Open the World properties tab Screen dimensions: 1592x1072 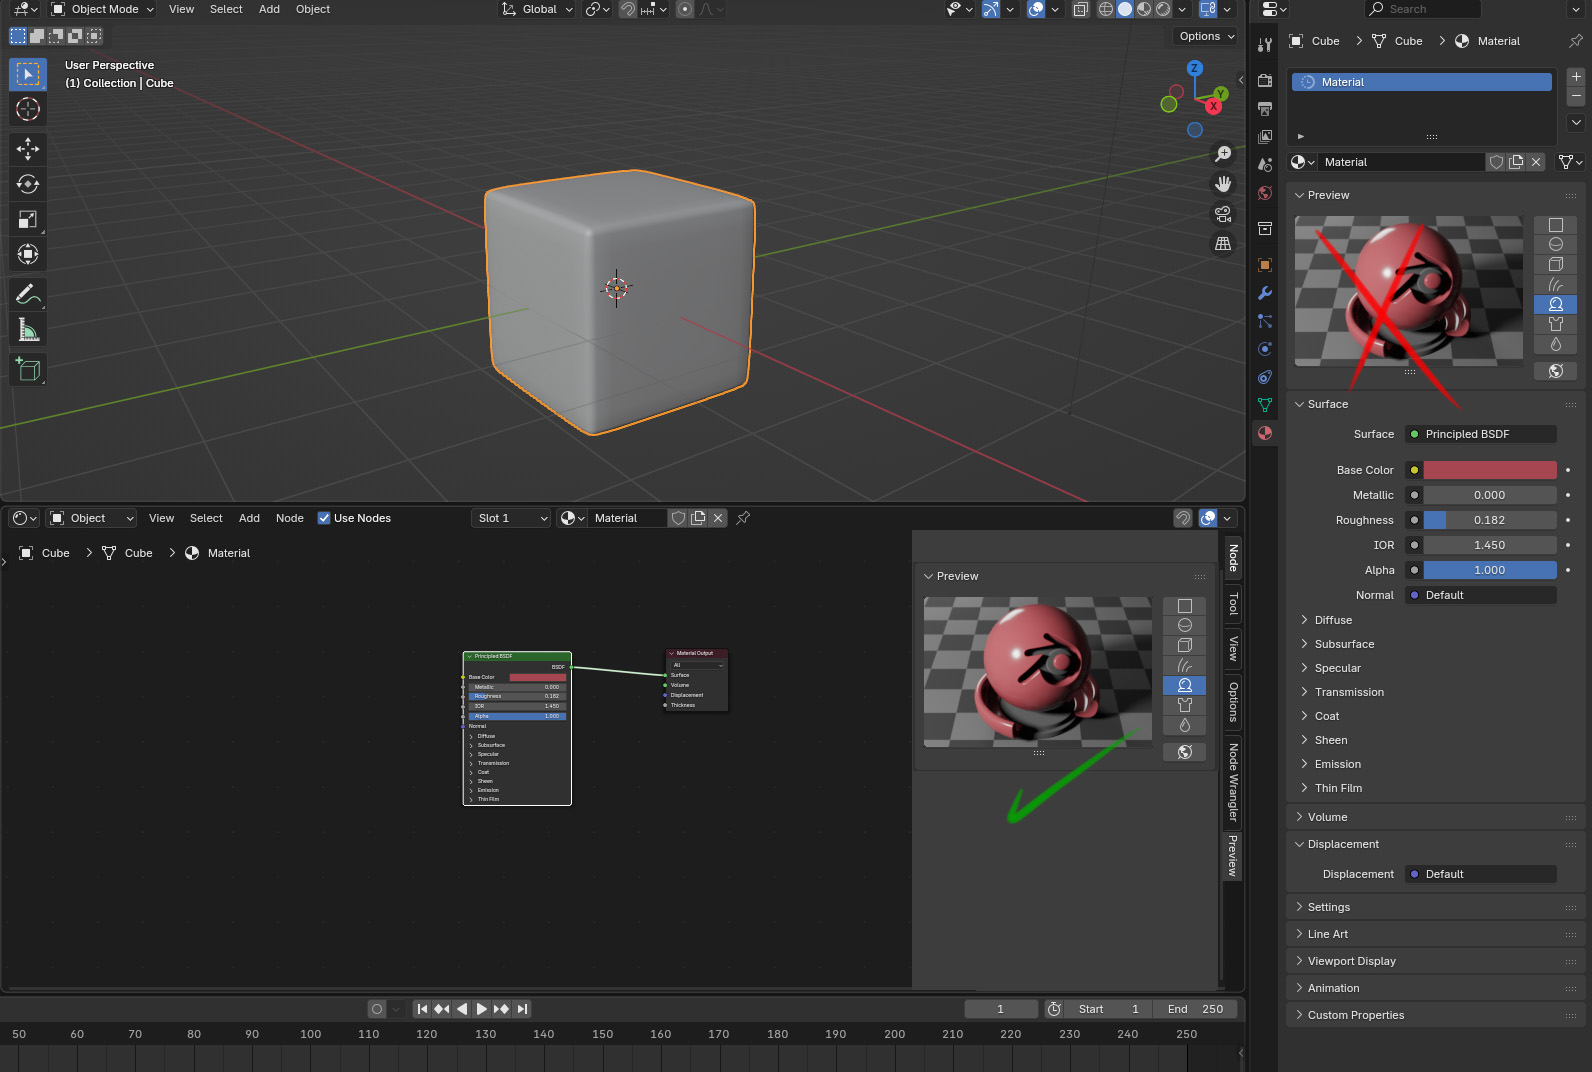[x=1265, y=193]
